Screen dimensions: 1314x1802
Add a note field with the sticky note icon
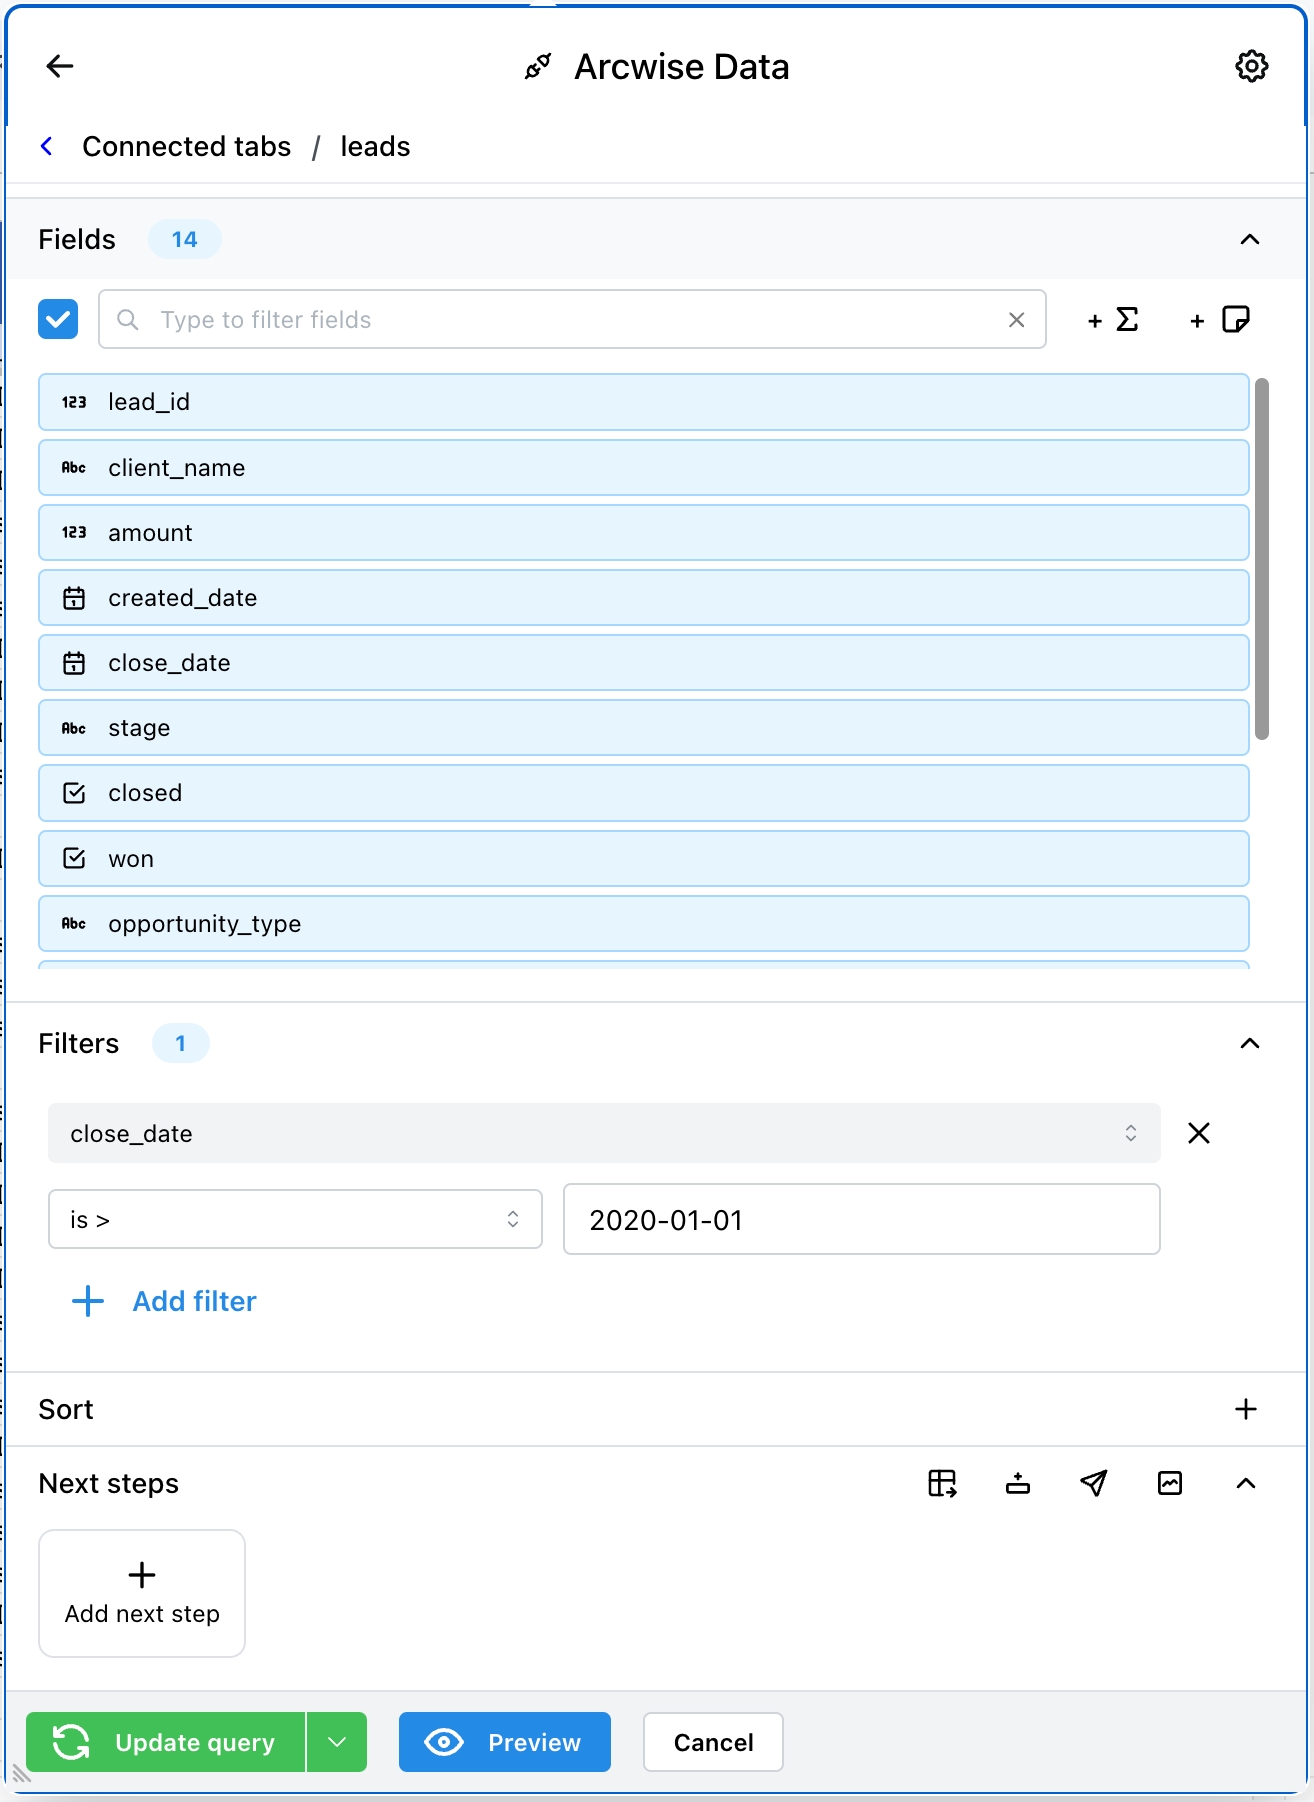1221,320
